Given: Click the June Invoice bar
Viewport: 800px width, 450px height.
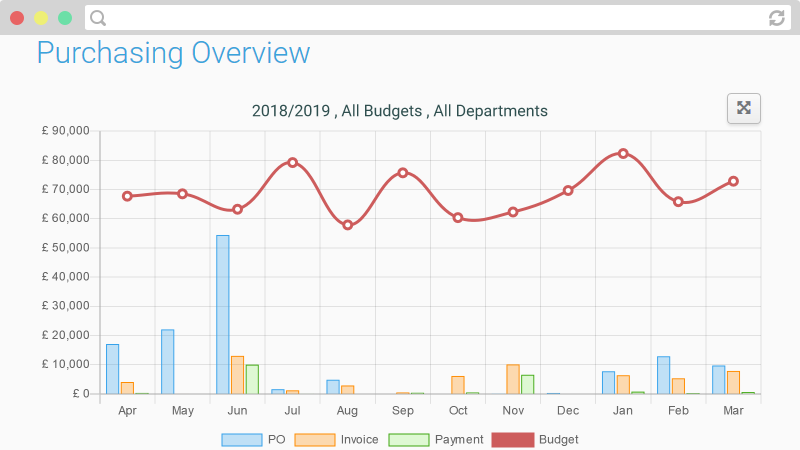Looking at the screenshot, I should click(x=237, y=375).
